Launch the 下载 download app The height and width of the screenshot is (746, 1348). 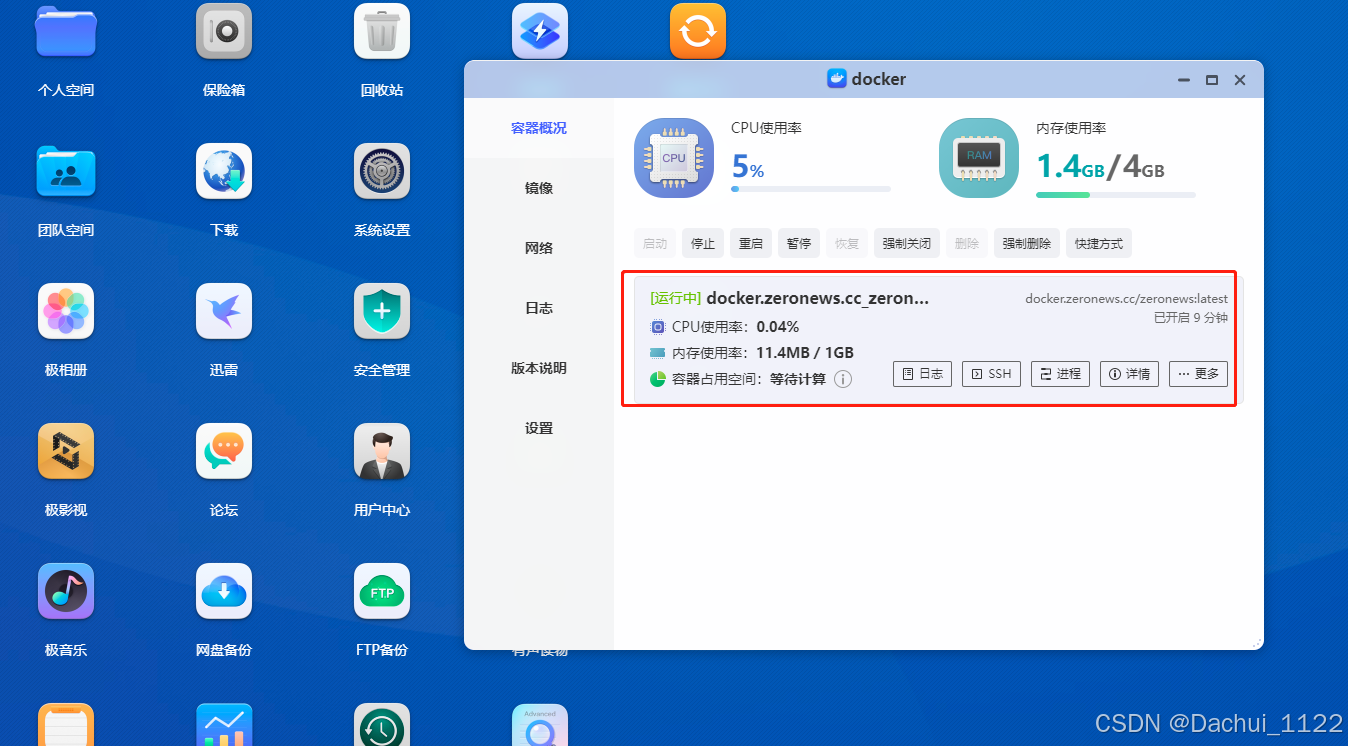224,171
